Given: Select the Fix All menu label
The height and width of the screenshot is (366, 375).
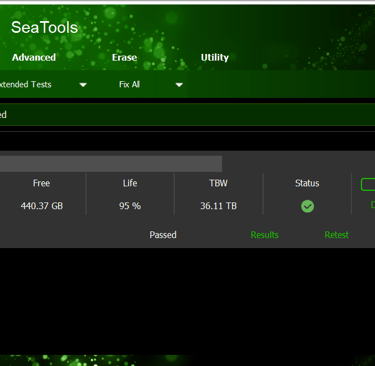Looking at the screenshot, I should [129, 84].
